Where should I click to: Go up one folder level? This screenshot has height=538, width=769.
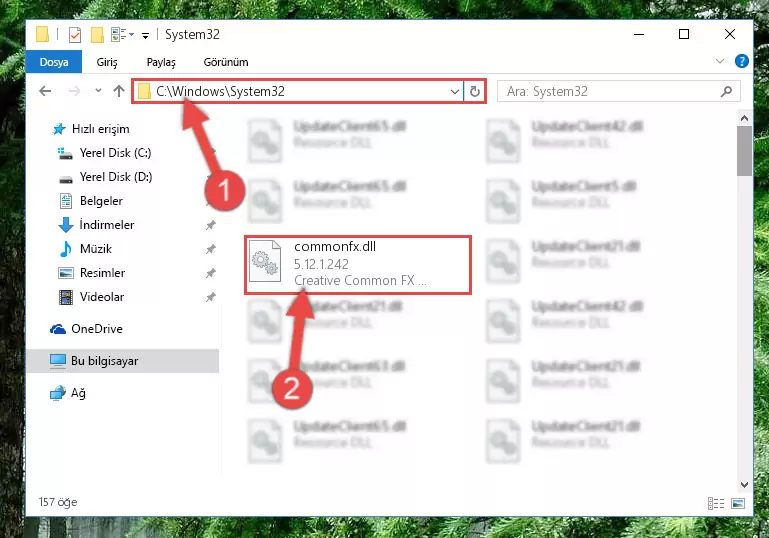click(119, 91)
